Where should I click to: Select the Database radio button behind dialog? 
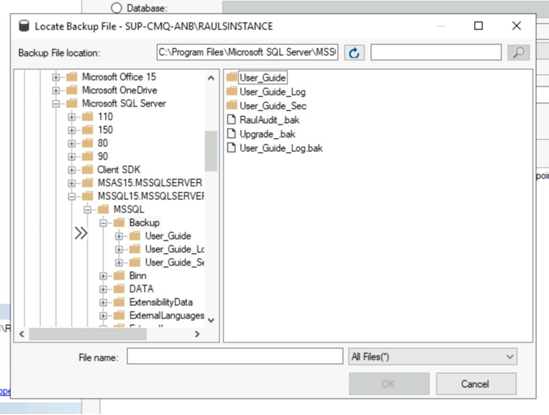[x=116, y=8]
